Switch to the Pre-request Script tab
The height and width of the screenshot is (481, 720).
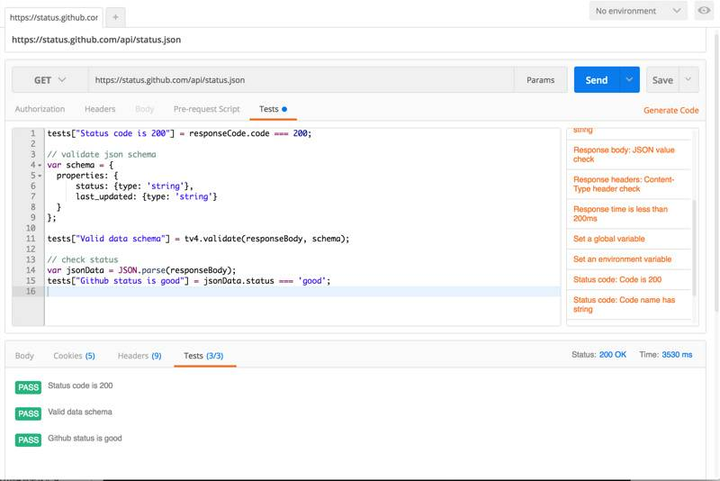[206, 109]
